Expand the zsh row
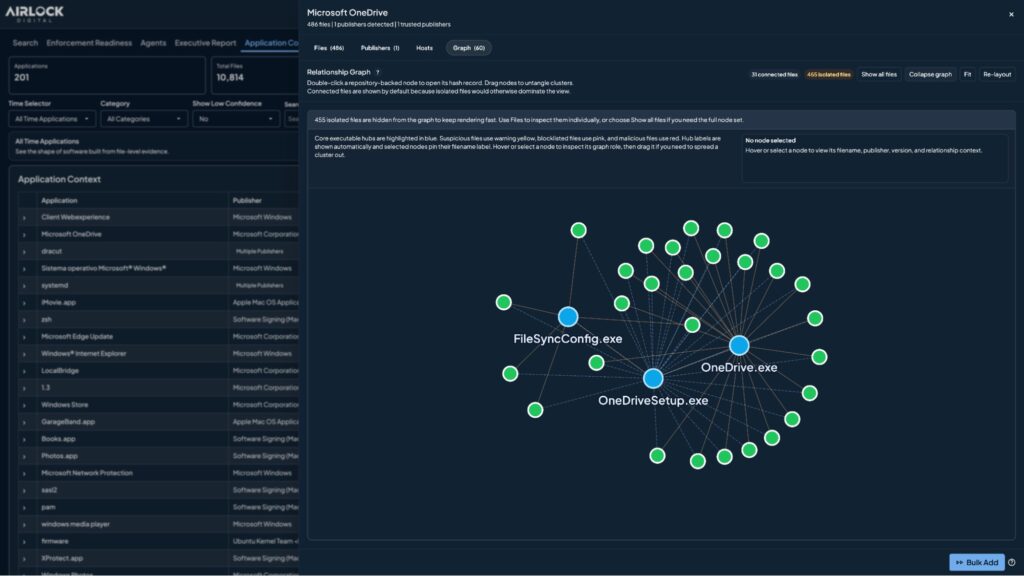Screen dimensions: 1024x576 (x=24, y=320)
